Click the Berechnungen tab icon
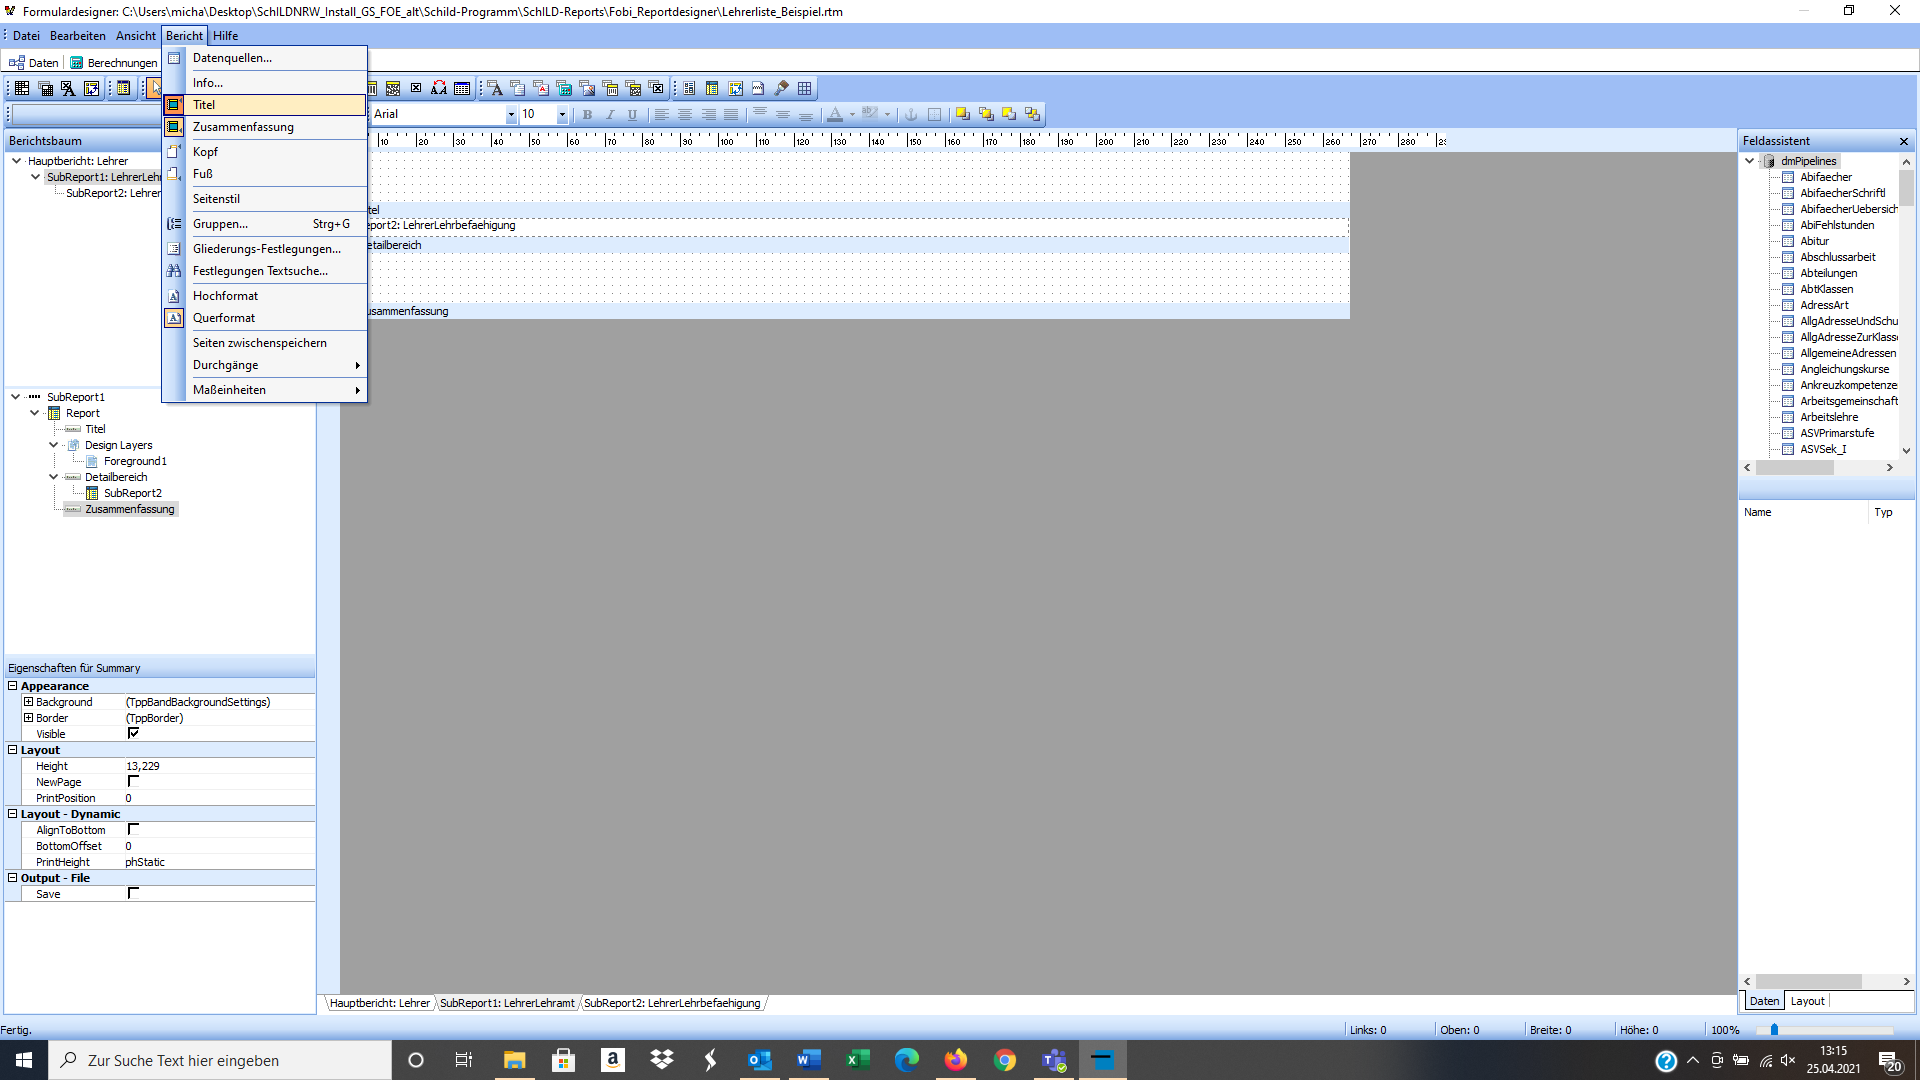The height and width of the screenshot is (1080, 1920). (77, 63)
